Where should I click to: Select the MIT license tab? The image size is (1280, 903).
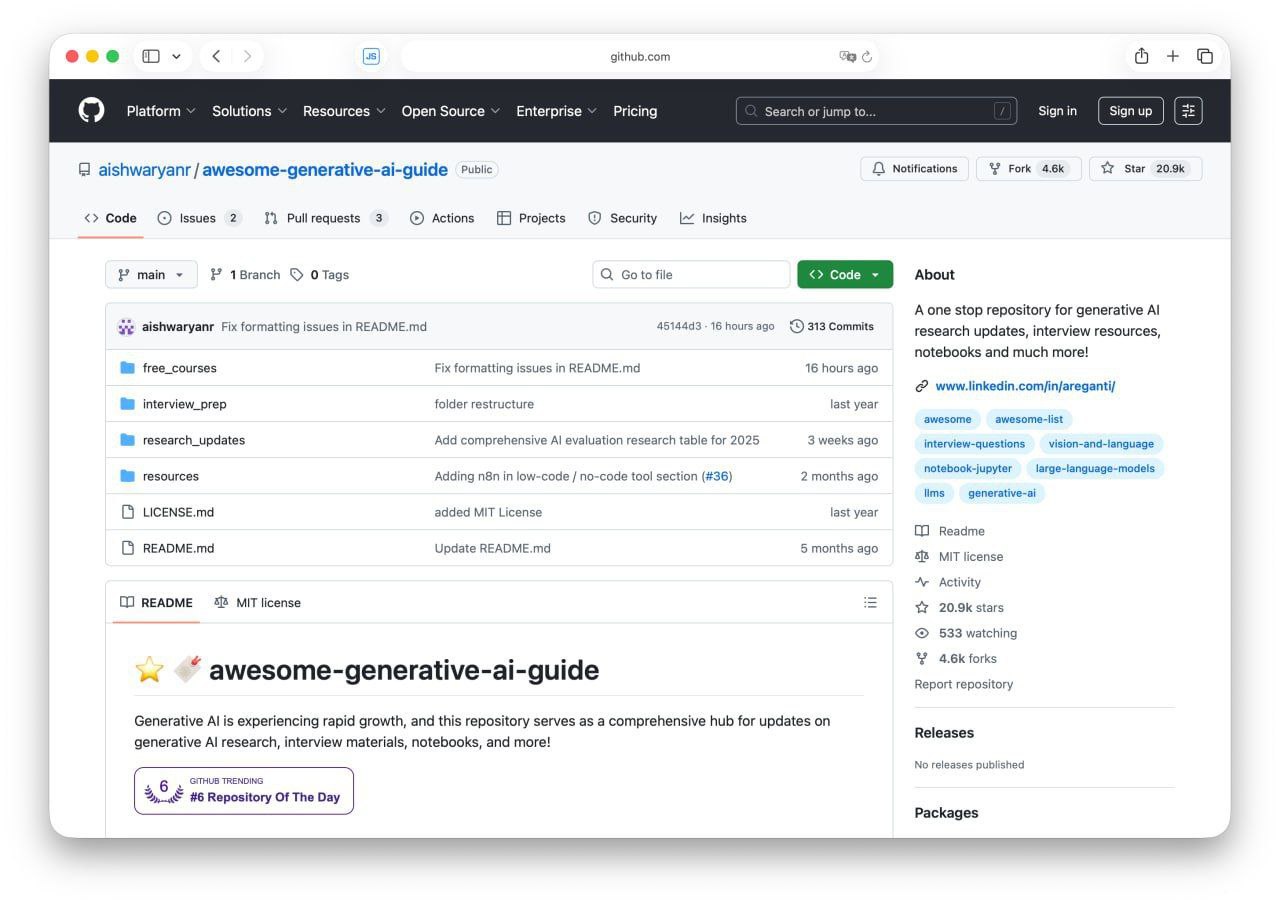(x=257, y=603)
